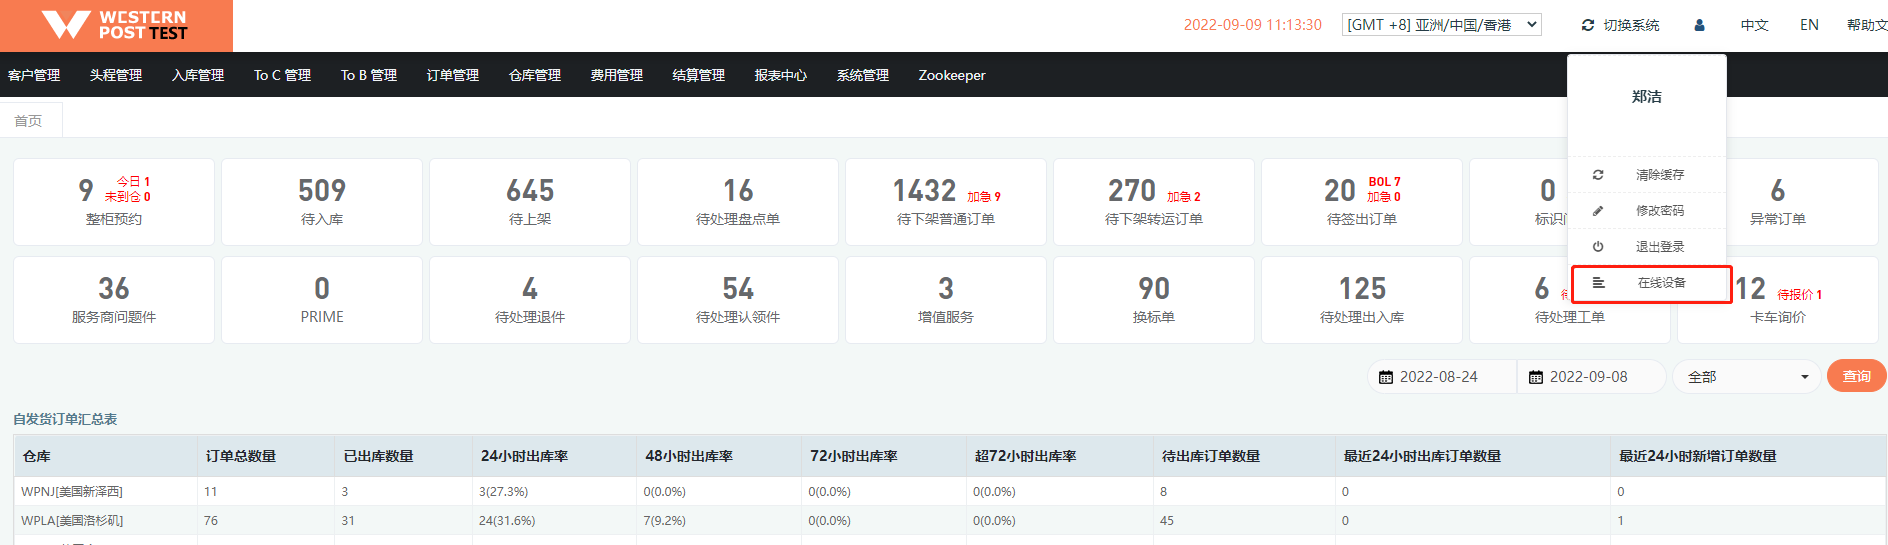This screenshot has height=545, width=1888.
Task: Open the 费用管理 menu
Action: point(617,75)
